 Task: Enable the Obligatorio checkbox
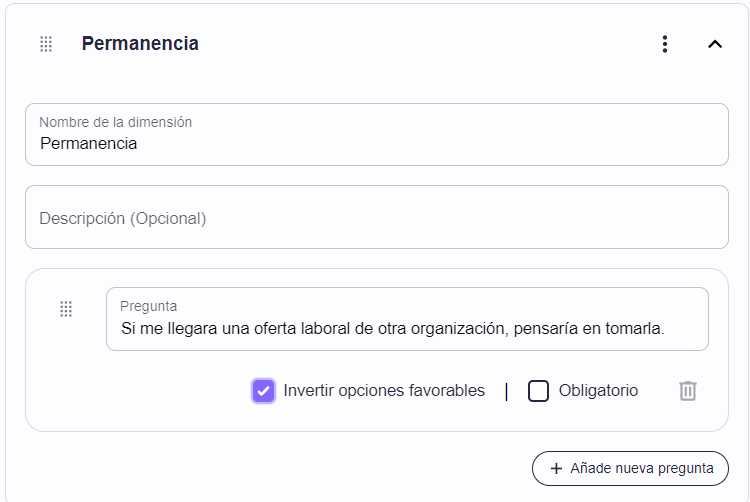tap(538, 391)
